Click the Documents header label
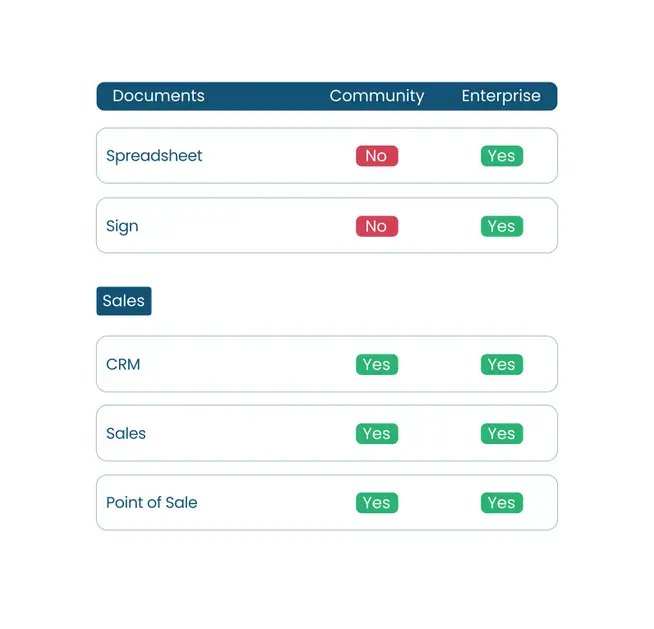Image resolution: width=654 pixels, height=629 pixels. coord(158,96)
